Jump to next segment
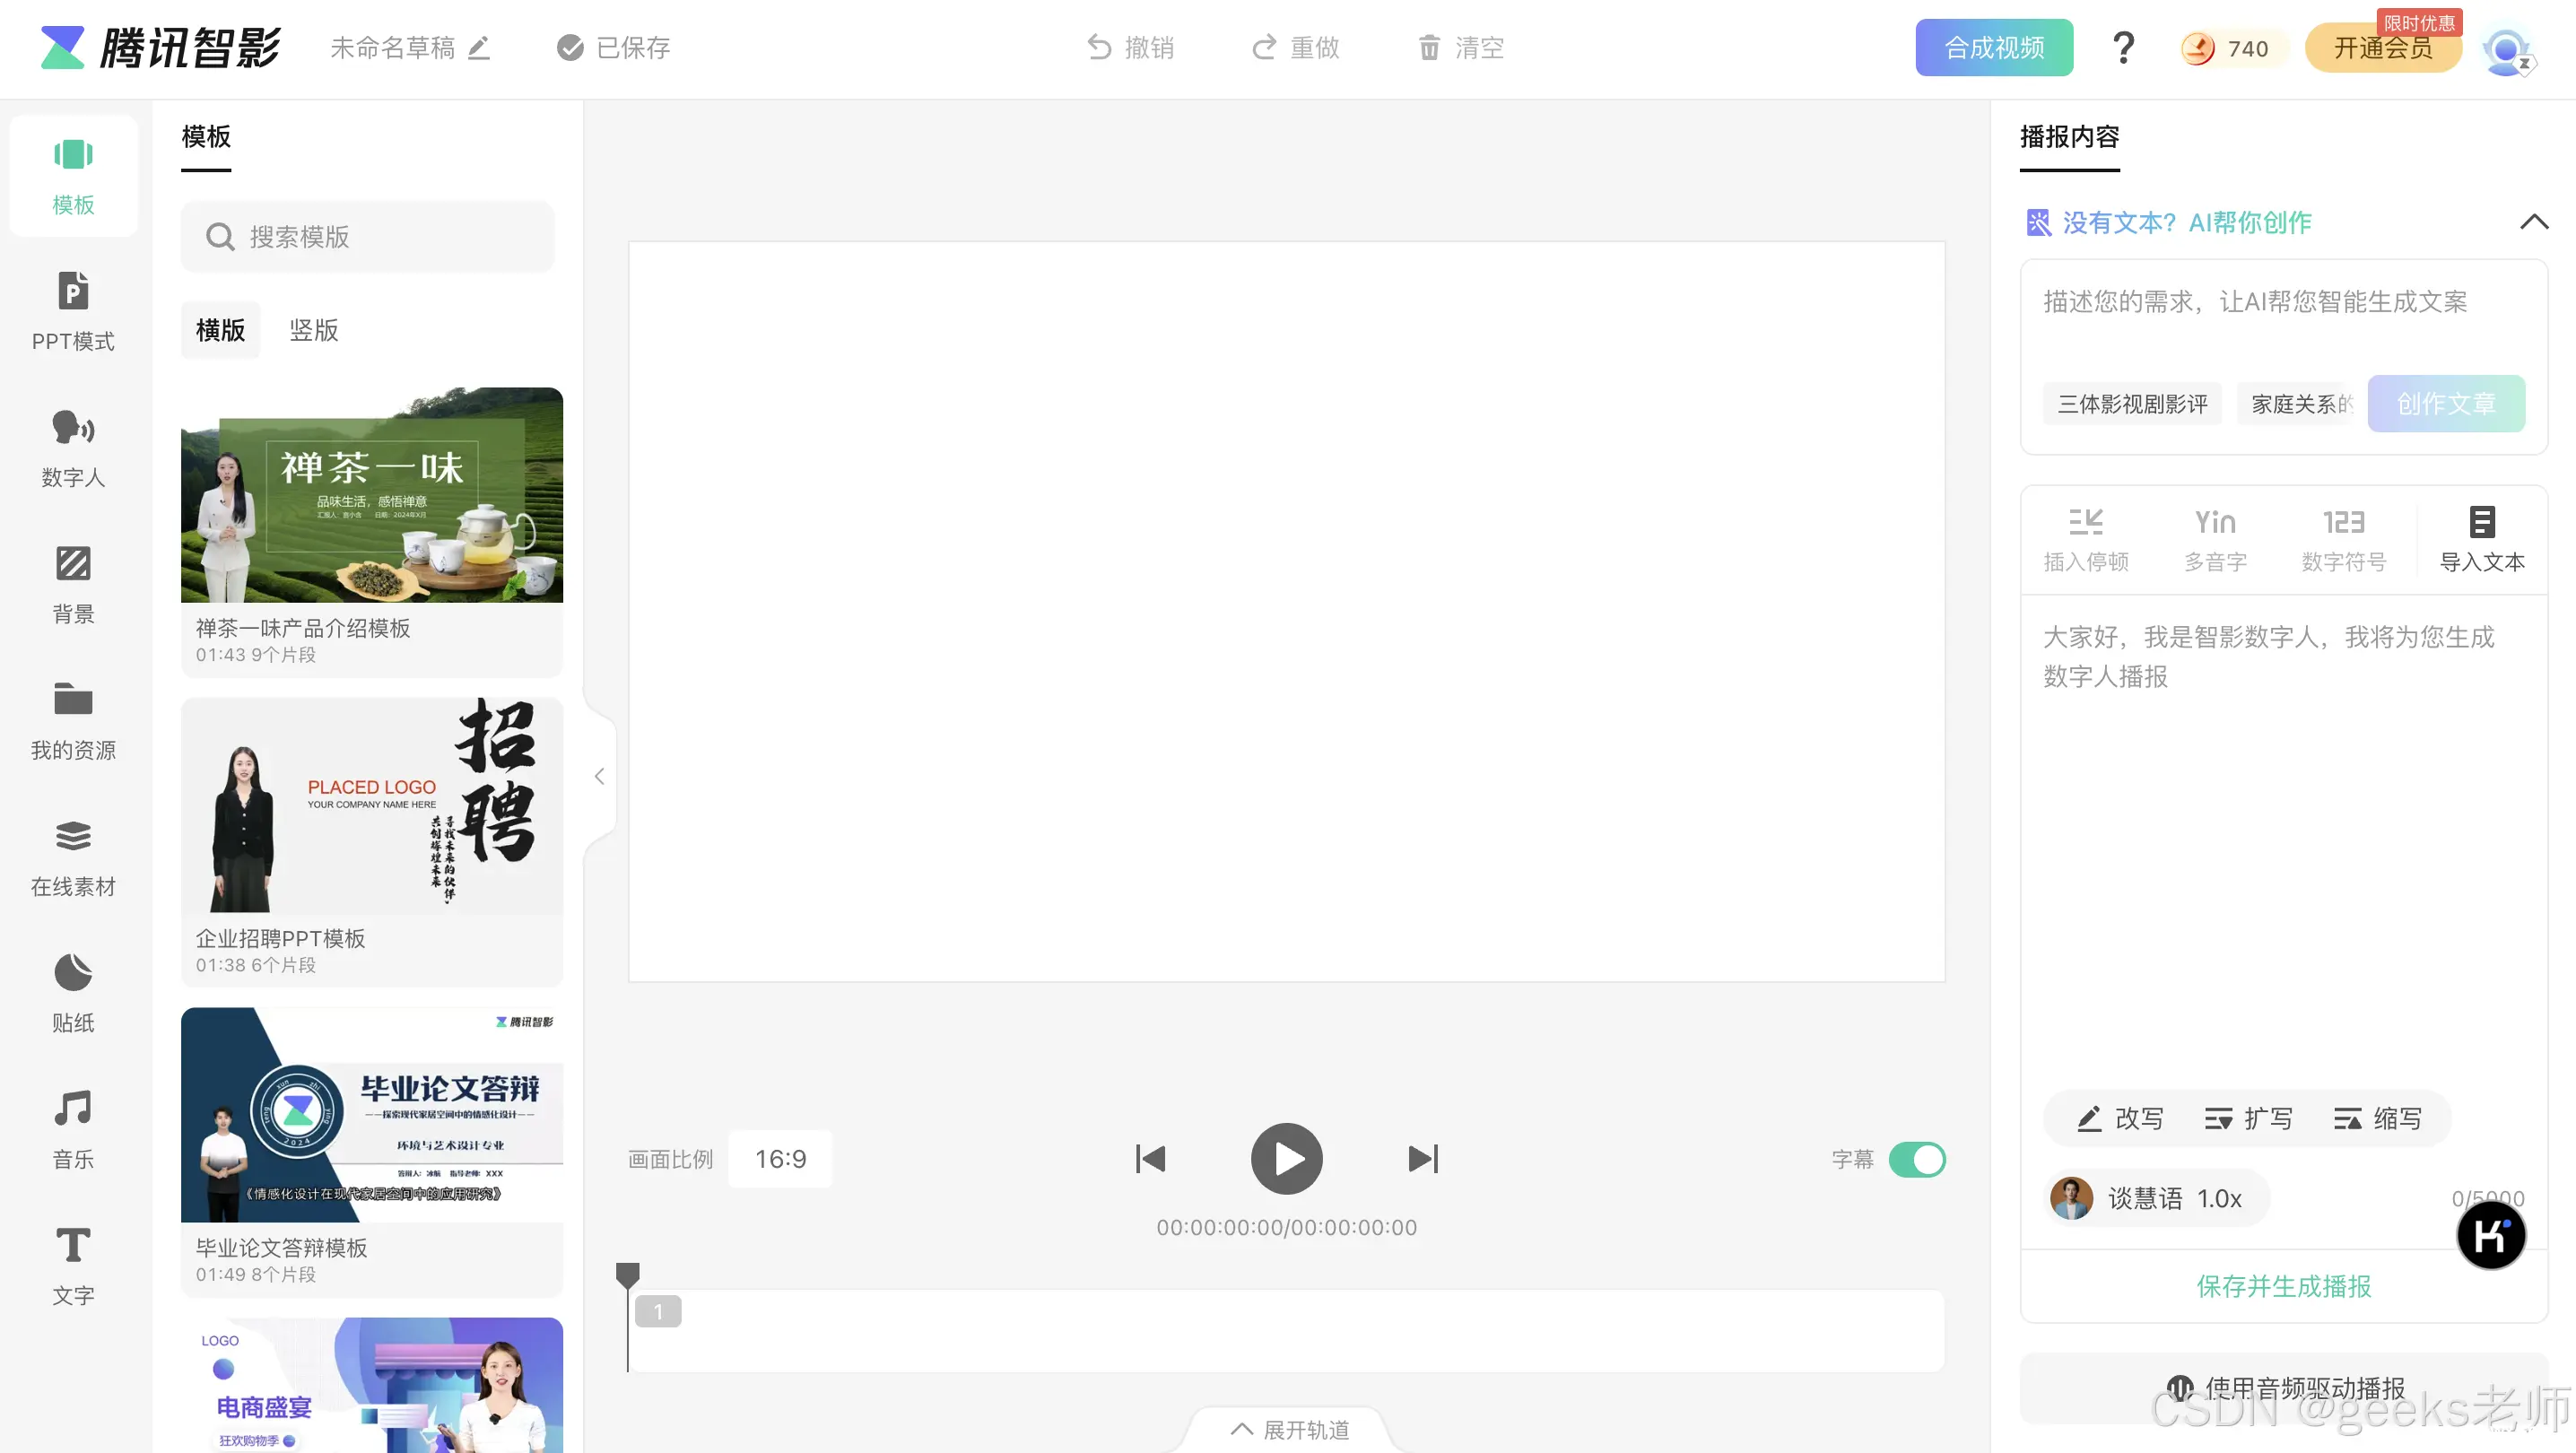Image resolution: width=2576 pixels, height=1453 pixels. (1423, 1159)
